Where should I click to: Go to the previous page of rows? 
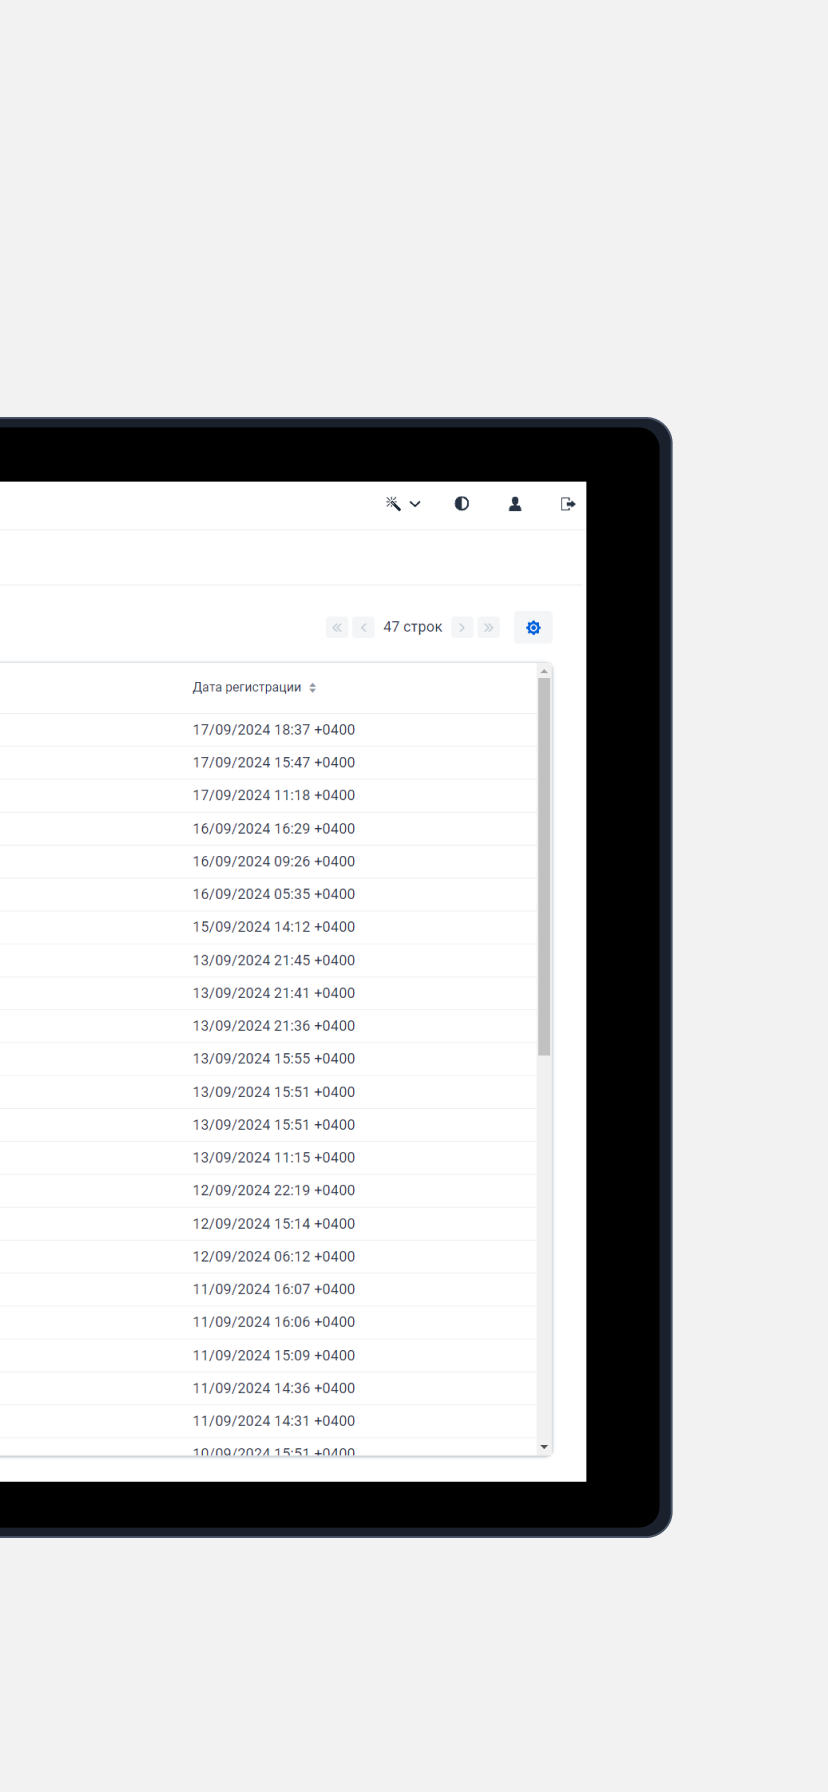pos(363,627)
